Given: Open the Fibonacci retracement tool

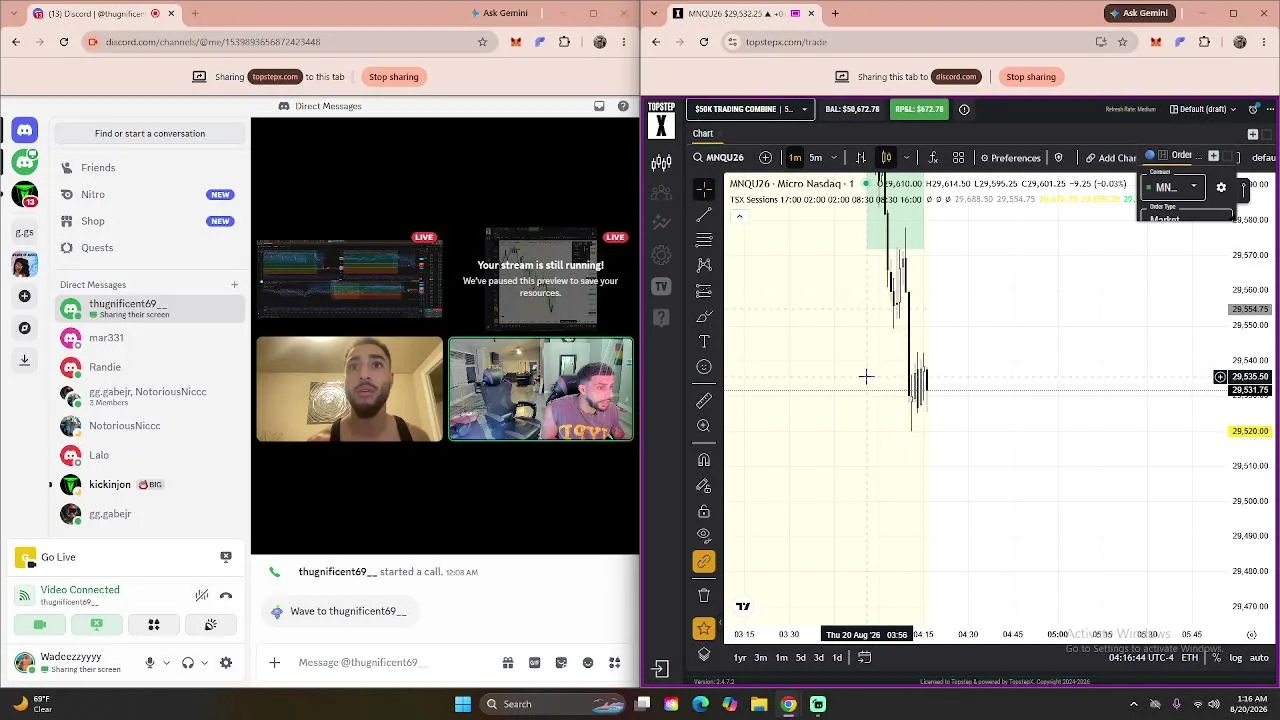Looking at the screenshot, I should point(704,240).
